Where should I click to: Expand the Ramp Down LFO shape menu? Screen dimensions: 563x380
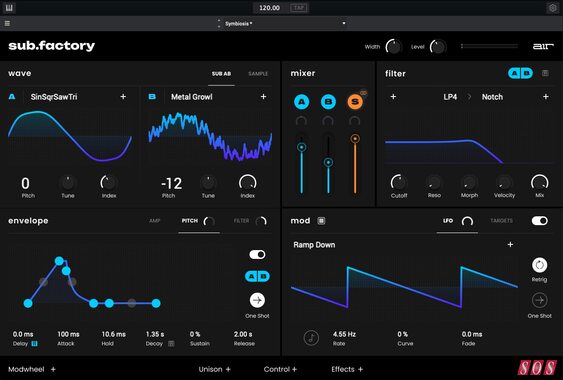pos(510,245)
